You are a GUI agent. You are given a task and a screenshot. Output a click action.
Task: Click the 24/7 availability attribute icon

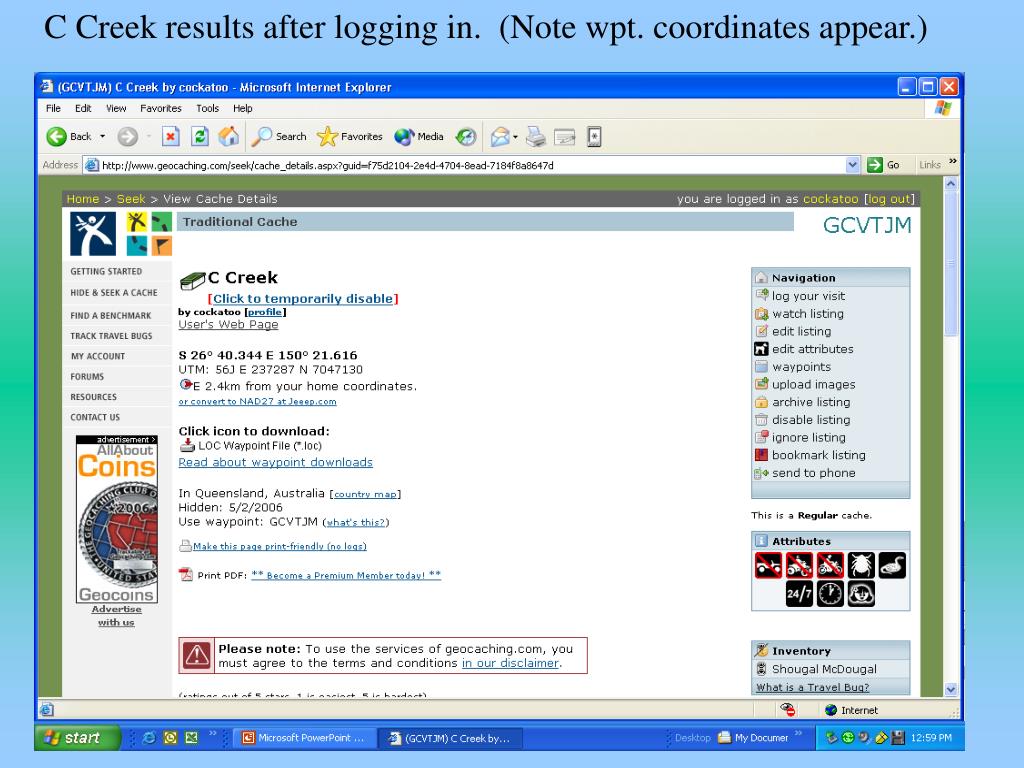pos(799,594)
